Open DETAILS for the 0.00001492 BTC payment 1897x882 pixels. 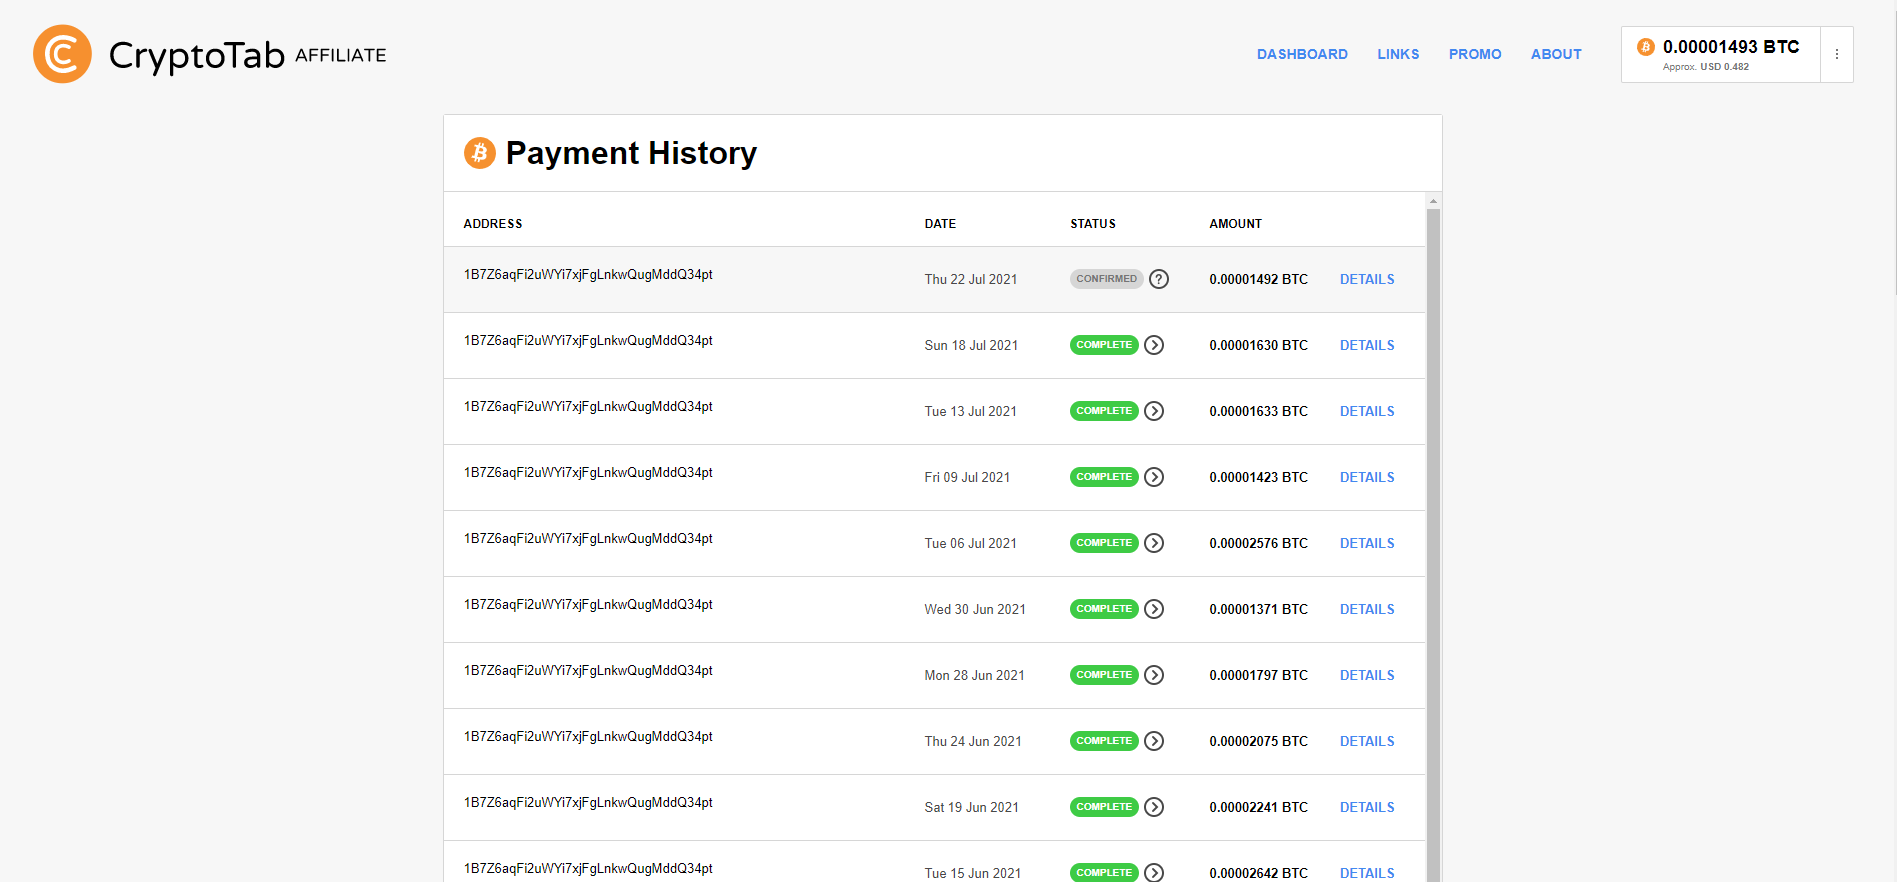tap(1367, 279)
